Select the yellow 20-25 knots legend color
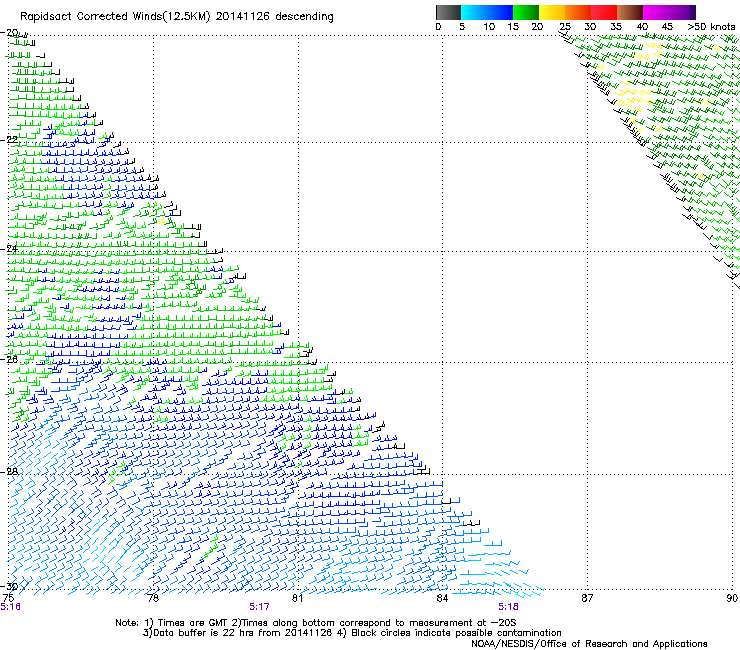 pyautogui.click(x=552, y=12)
